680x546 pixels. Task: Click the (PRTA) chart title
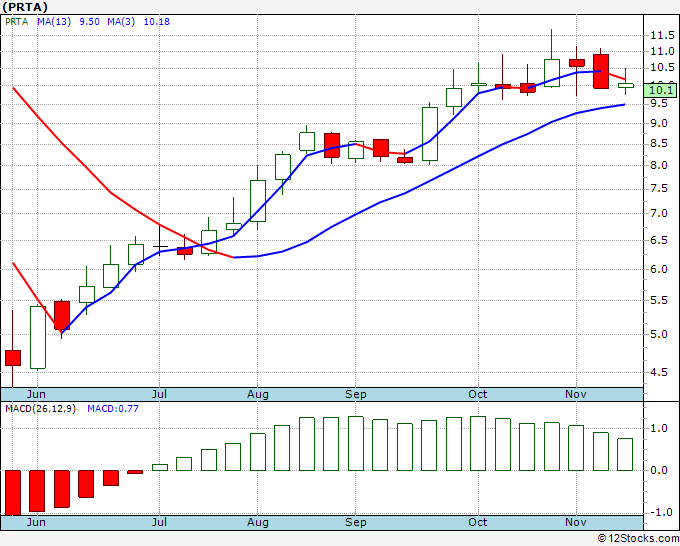point(25,7)
